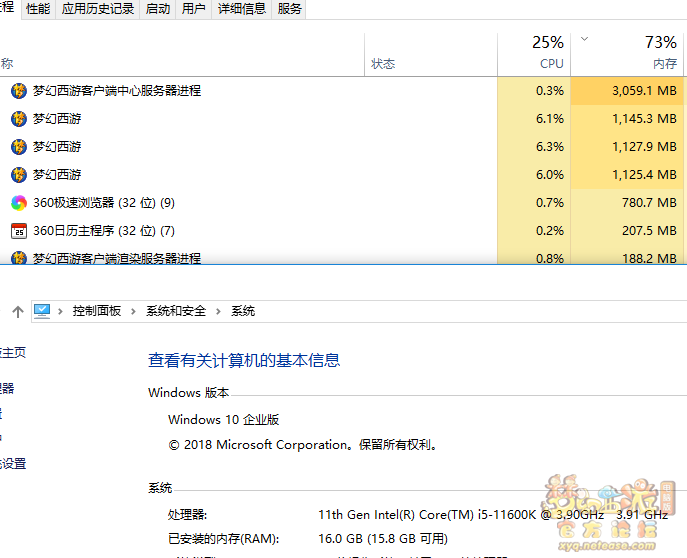Select the 360日历主程序 (32 位) (7) row name
The height and width of the screenshot is (558, 687).
[104, 231]
